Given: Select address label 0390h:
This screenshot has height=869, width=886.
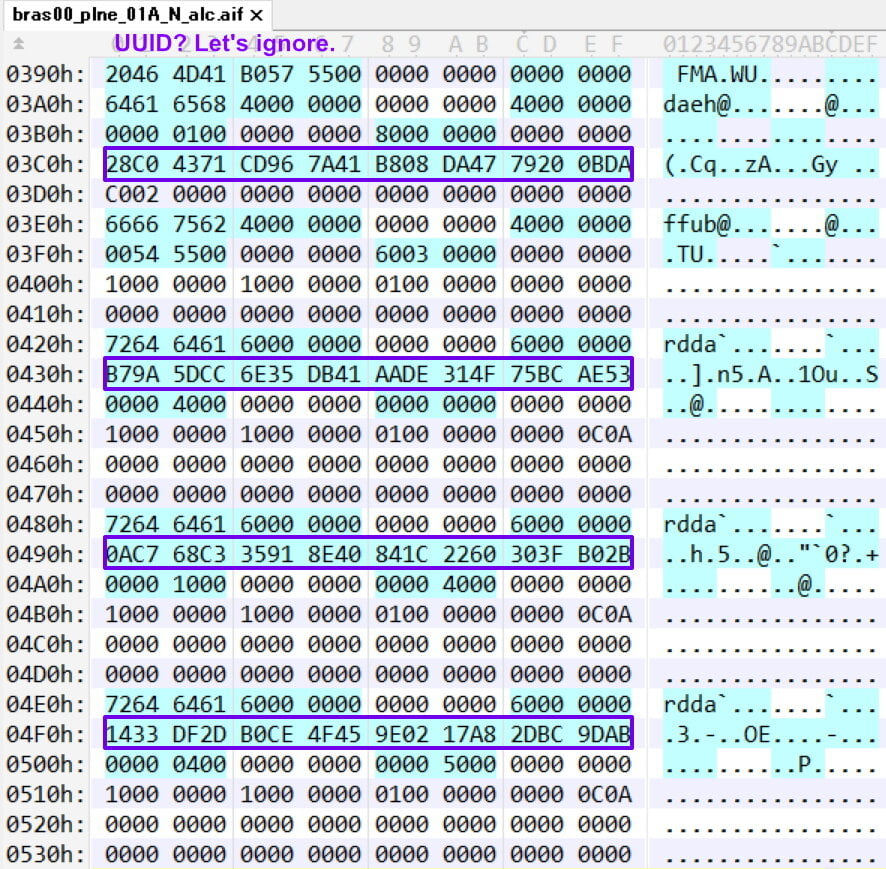Looking at the screenshot, I should (x=46, y=74).
